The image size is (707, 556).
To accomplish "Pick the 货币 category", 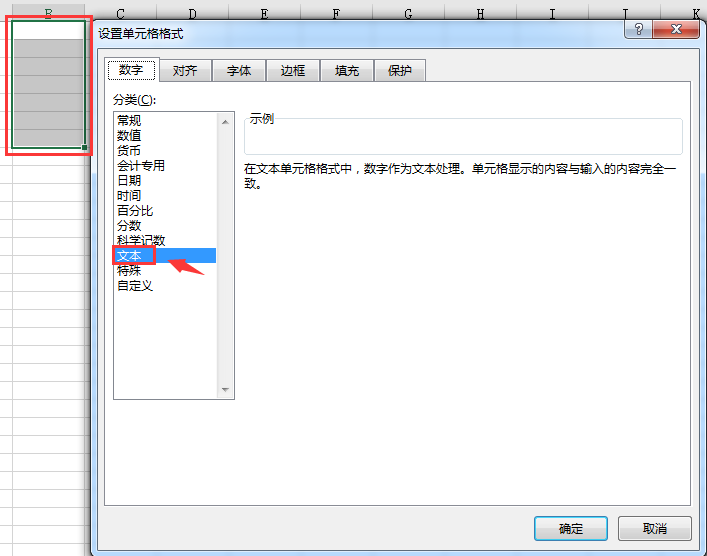I will [x=129, y=151].
